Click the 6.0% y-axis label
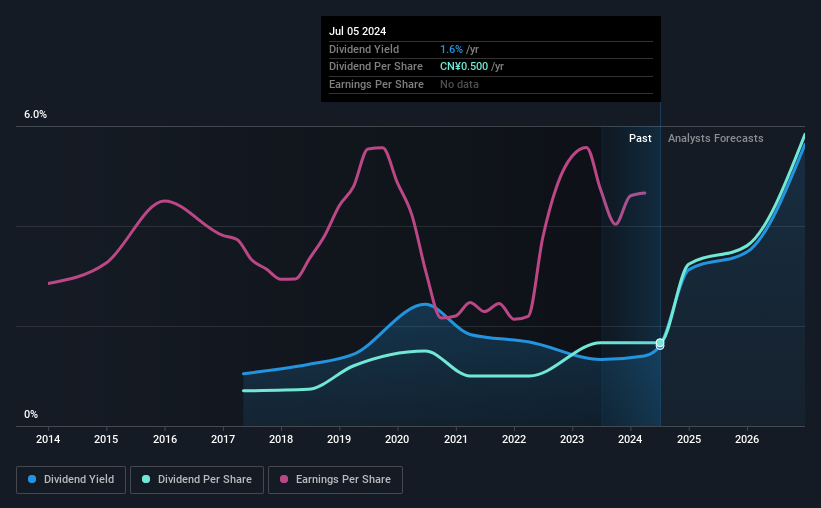This screenshot has width=821, height=508. tap(35, 115)
